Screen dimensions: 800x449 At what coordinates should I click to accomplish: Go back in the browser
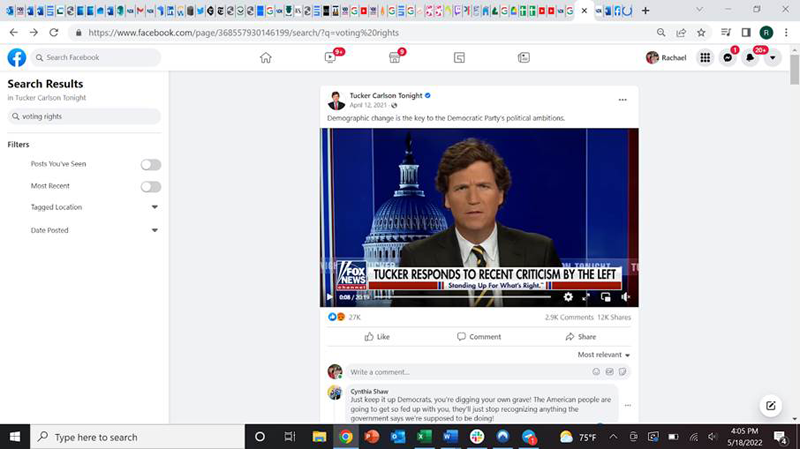click(x=14, y=32)
